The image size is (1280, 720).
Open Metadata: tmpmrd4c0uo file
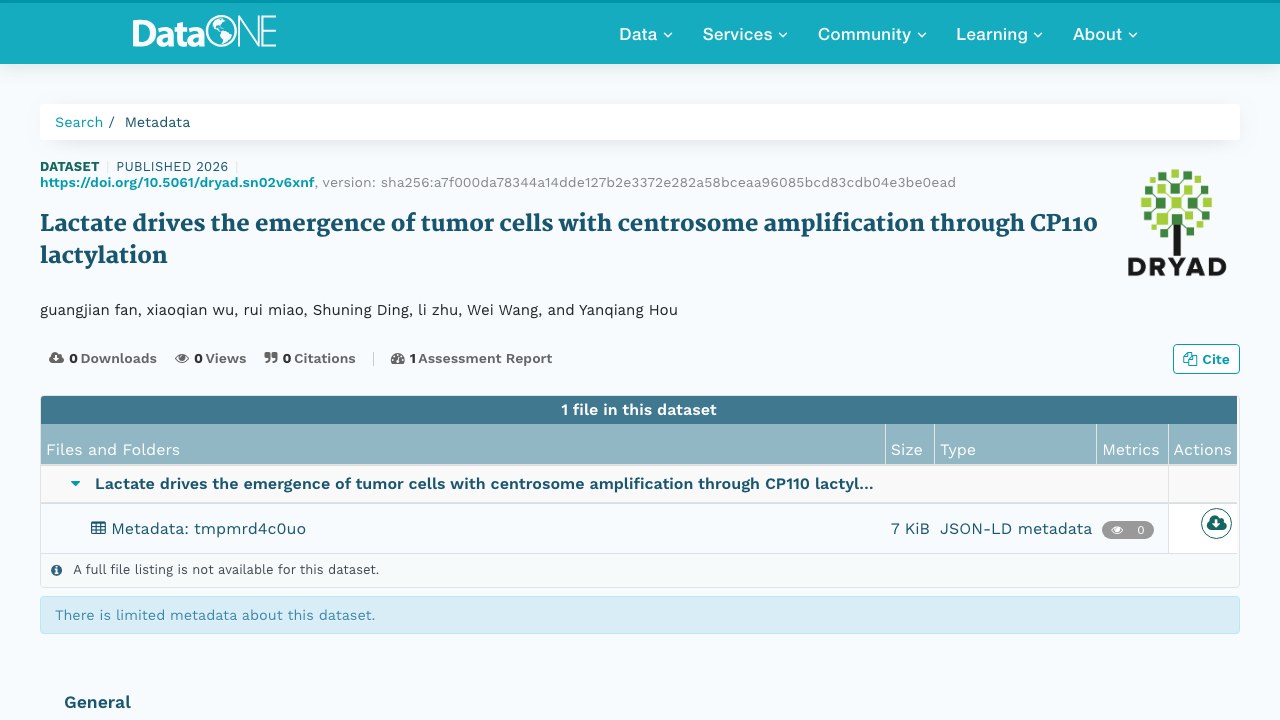coord(208,529)
